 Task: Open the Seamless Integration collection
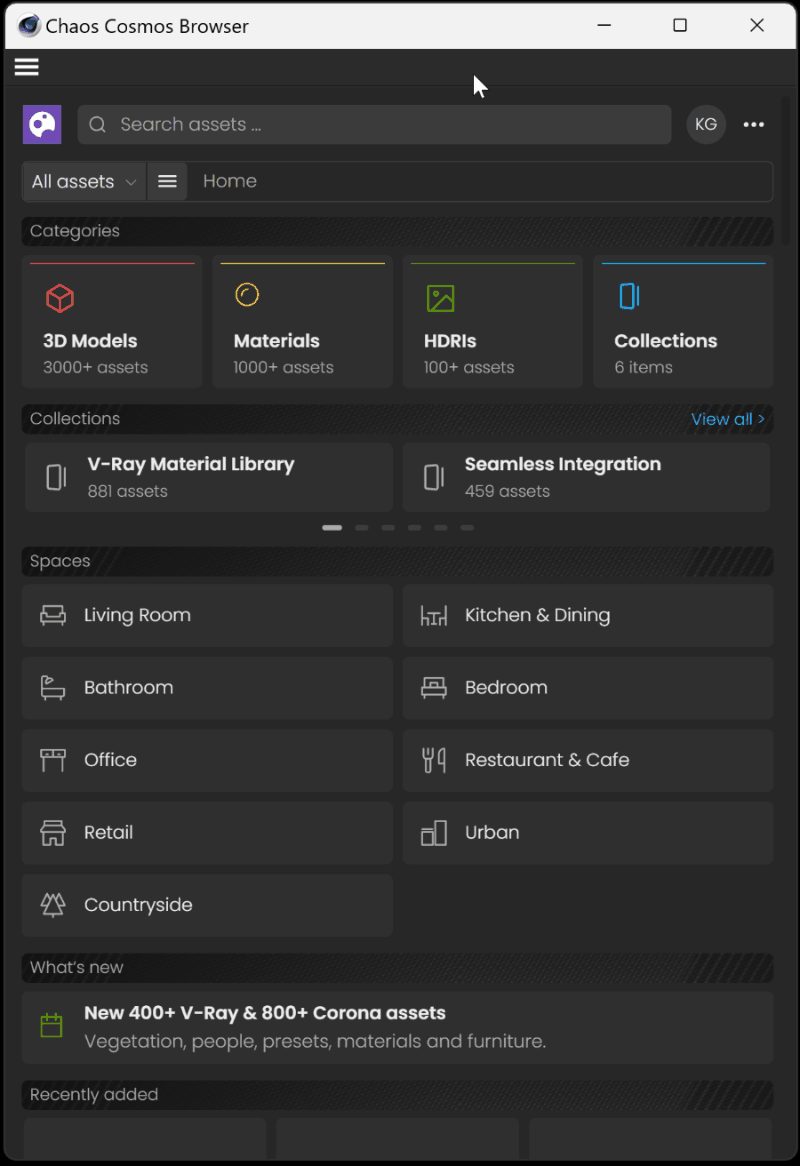pos(586,477)
